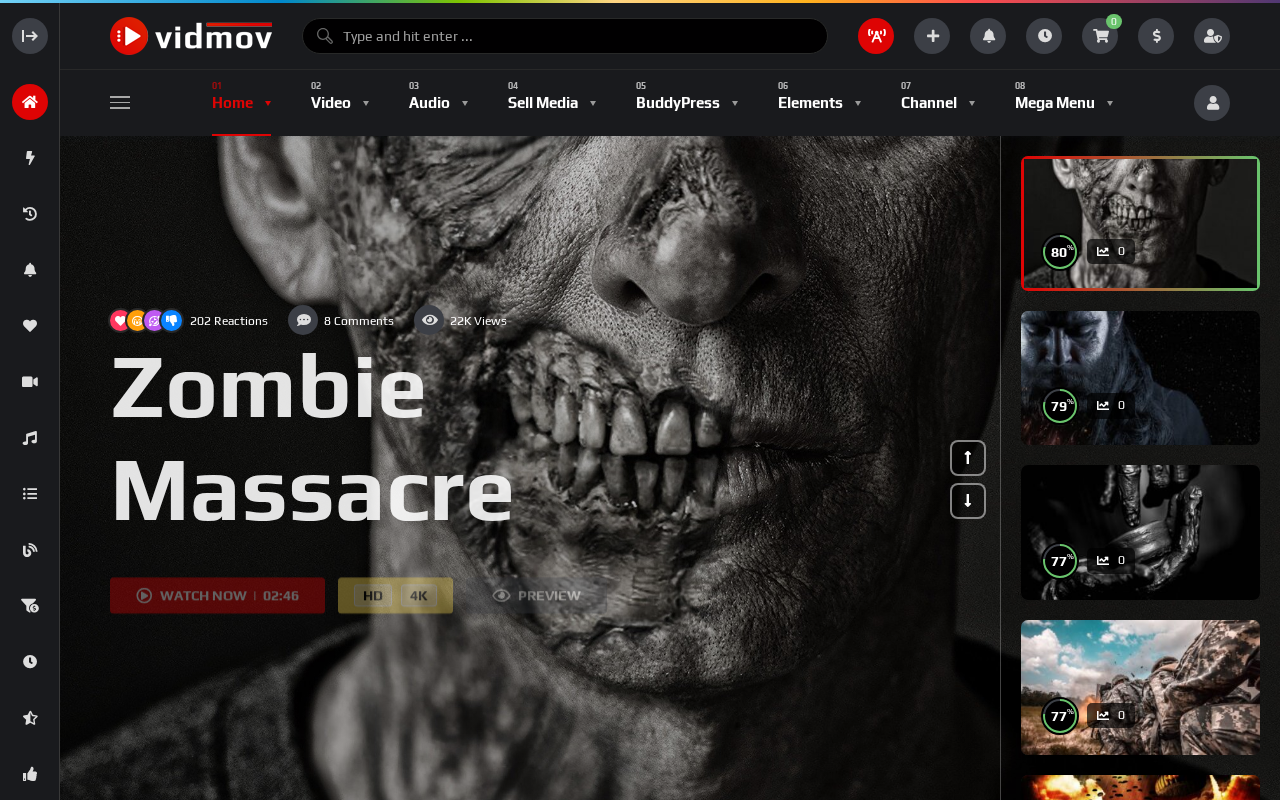
Task: Focus the "Type and hit enter" search box
Action: (x=565, y=36)
